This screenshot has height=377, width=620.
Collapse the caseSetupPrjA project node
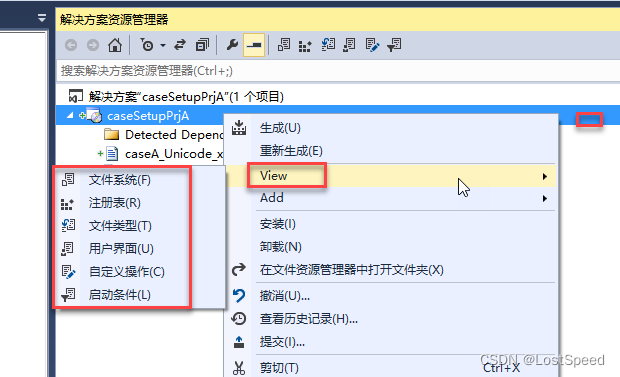coord(70,116)
